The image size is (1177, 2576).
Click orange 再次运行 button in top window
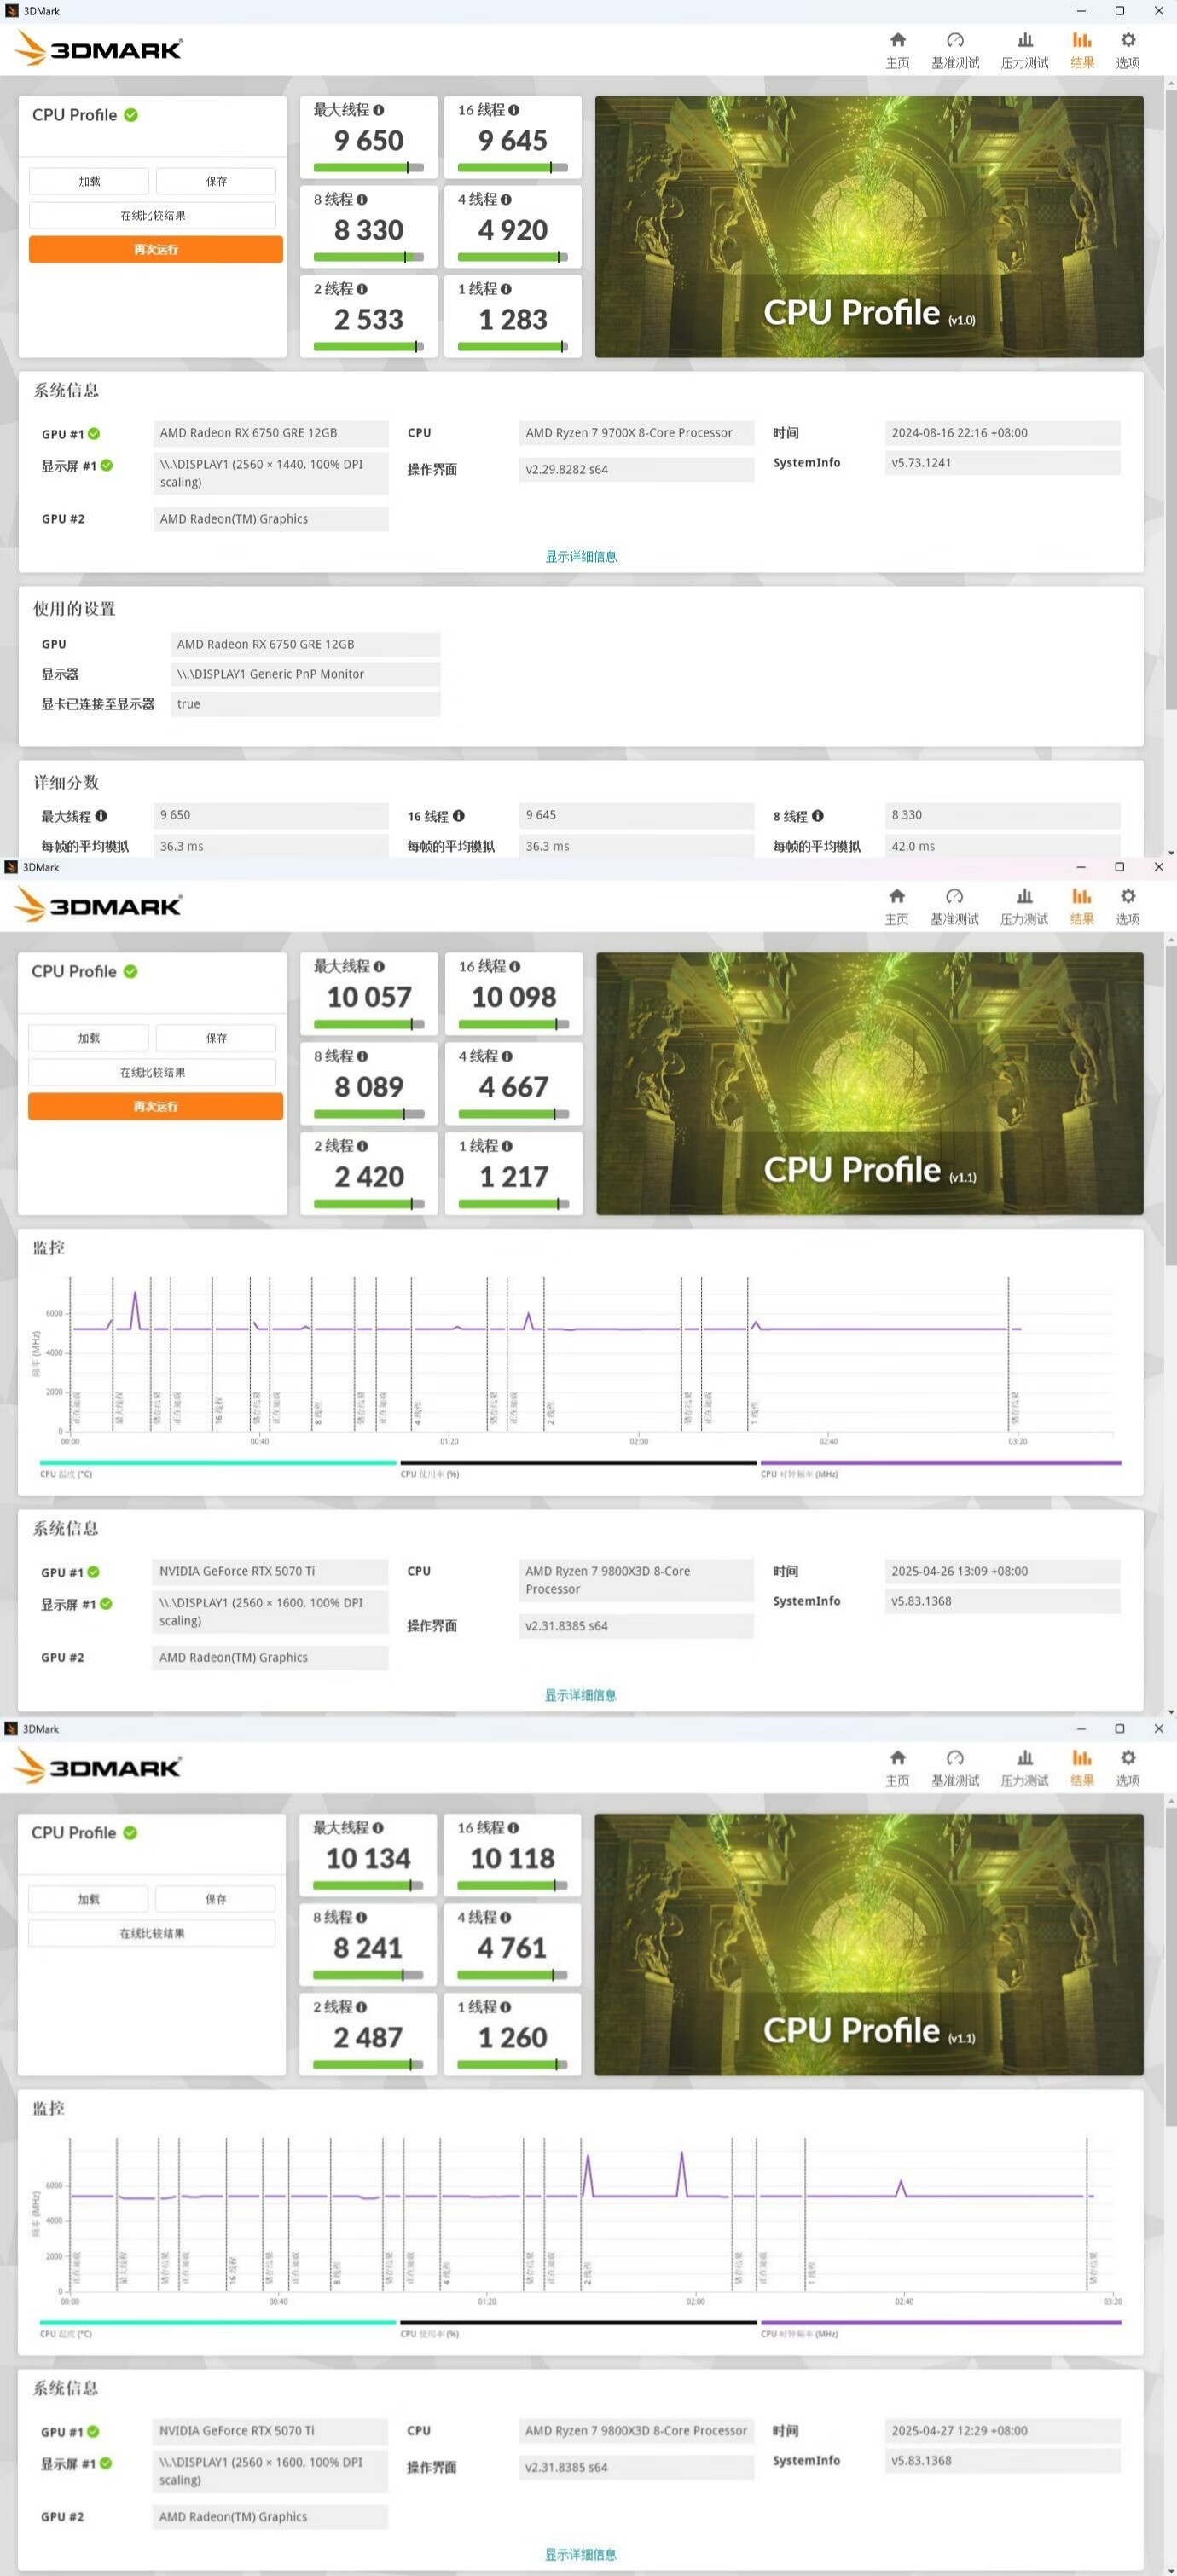coord(155,249)
